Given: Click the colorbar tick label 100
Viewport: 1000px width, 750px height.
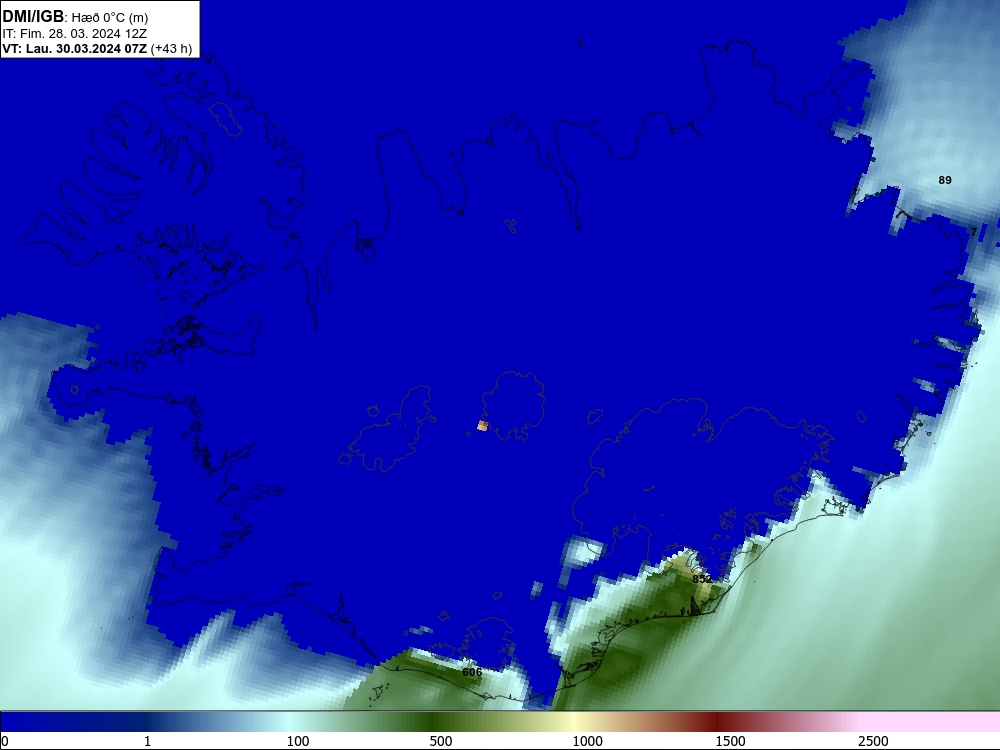Looking at the screenshot, I should (298, 740).
